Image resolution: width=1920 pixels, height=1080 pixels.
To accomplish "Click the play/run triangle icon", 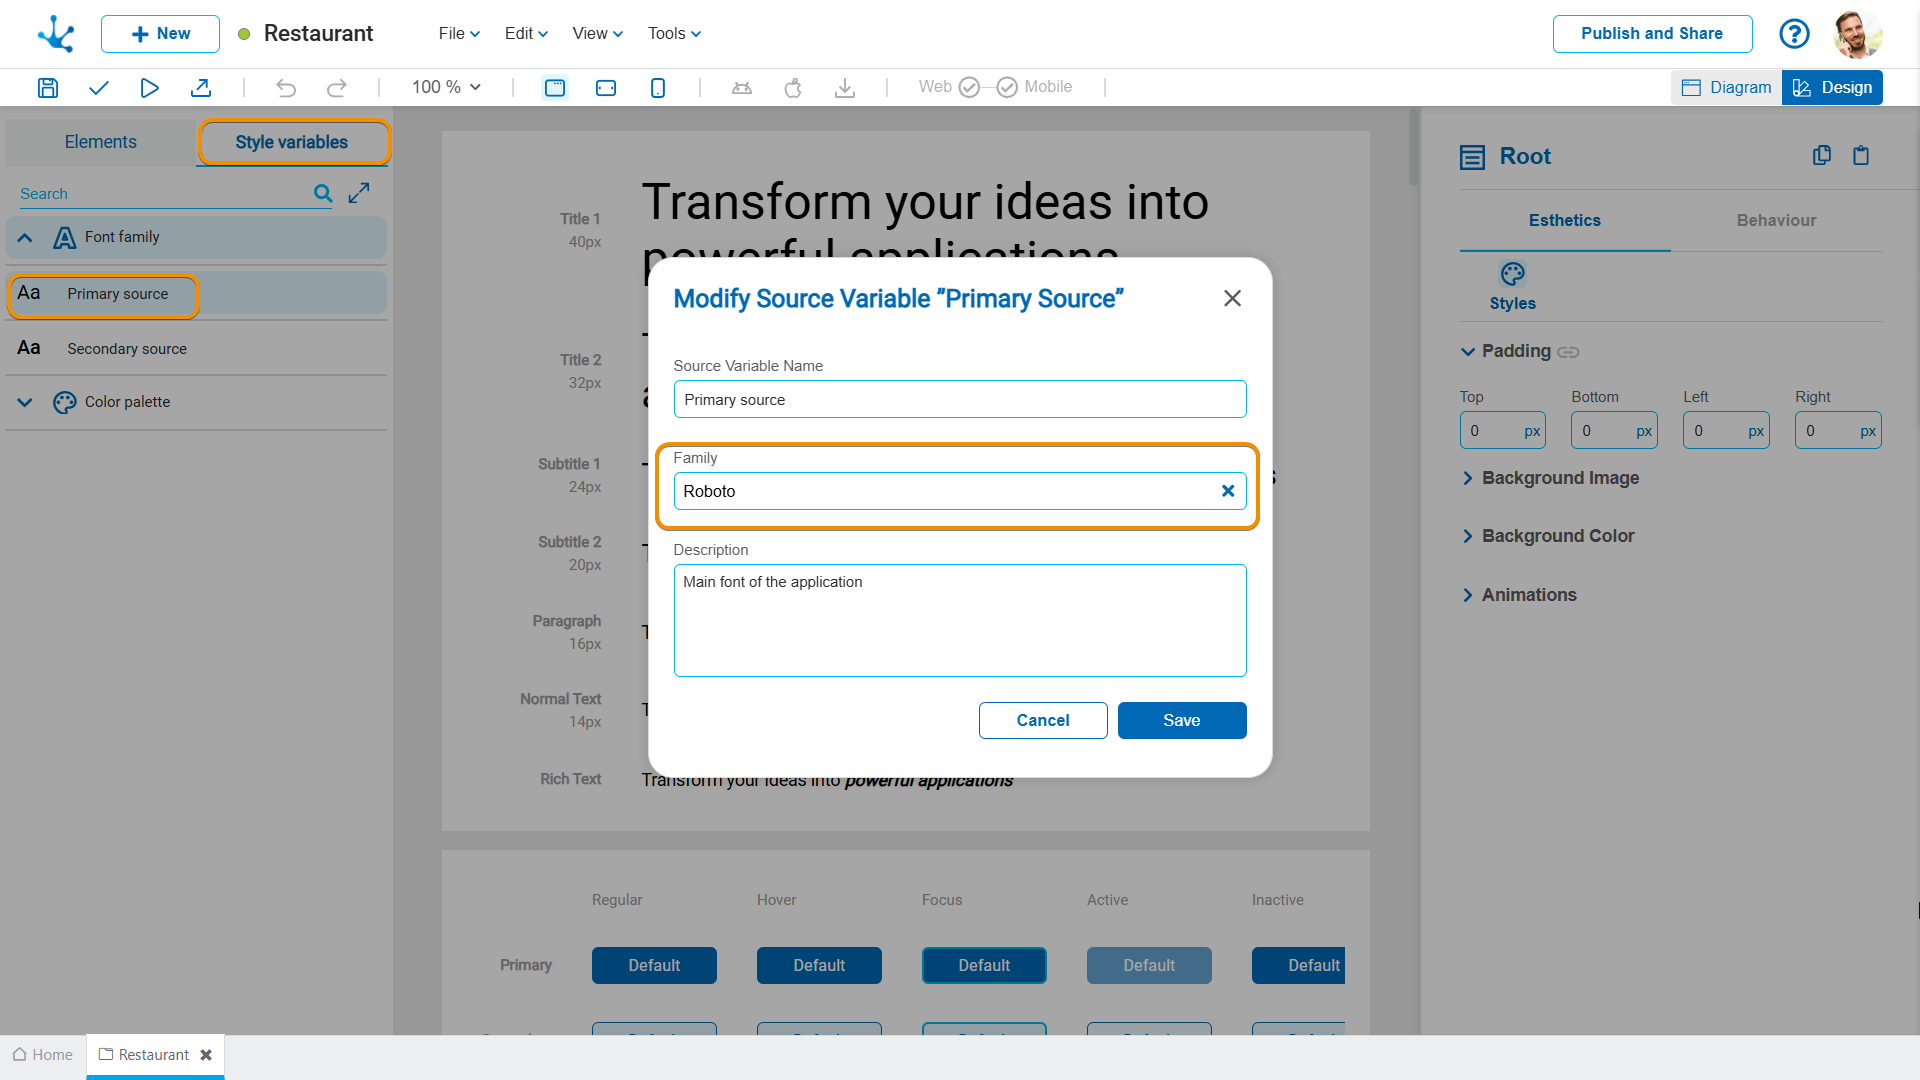I will point(149,88).
